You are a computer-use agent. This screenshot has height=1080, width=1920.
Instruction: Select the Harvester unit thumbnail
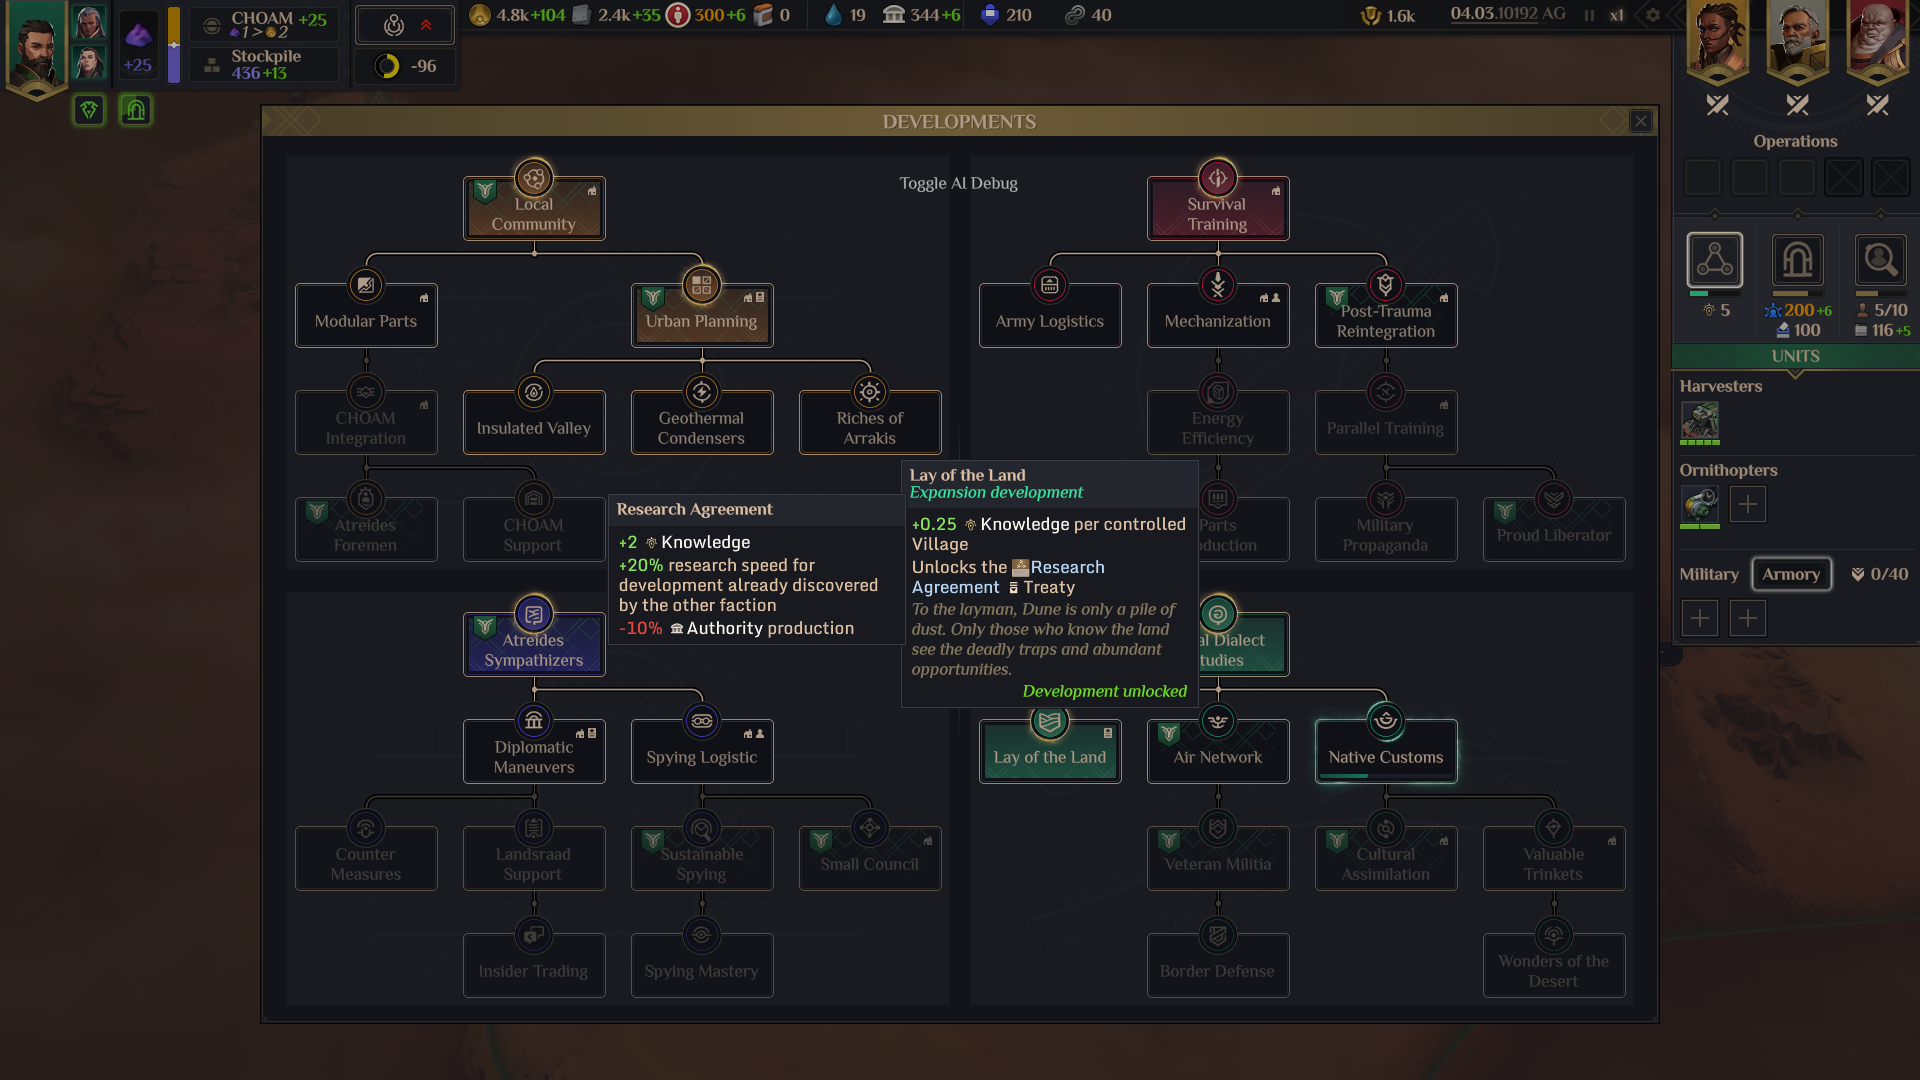click(1699, 420)
